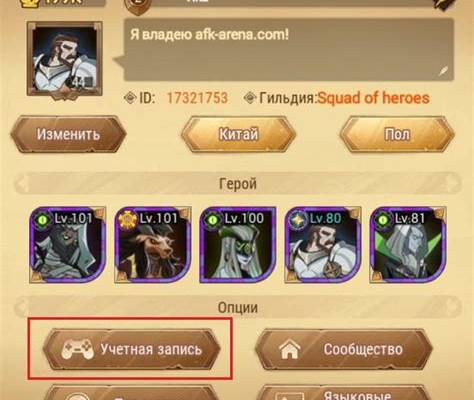
Task: Tap the Пол gender button
Action: tap(397, 134)
